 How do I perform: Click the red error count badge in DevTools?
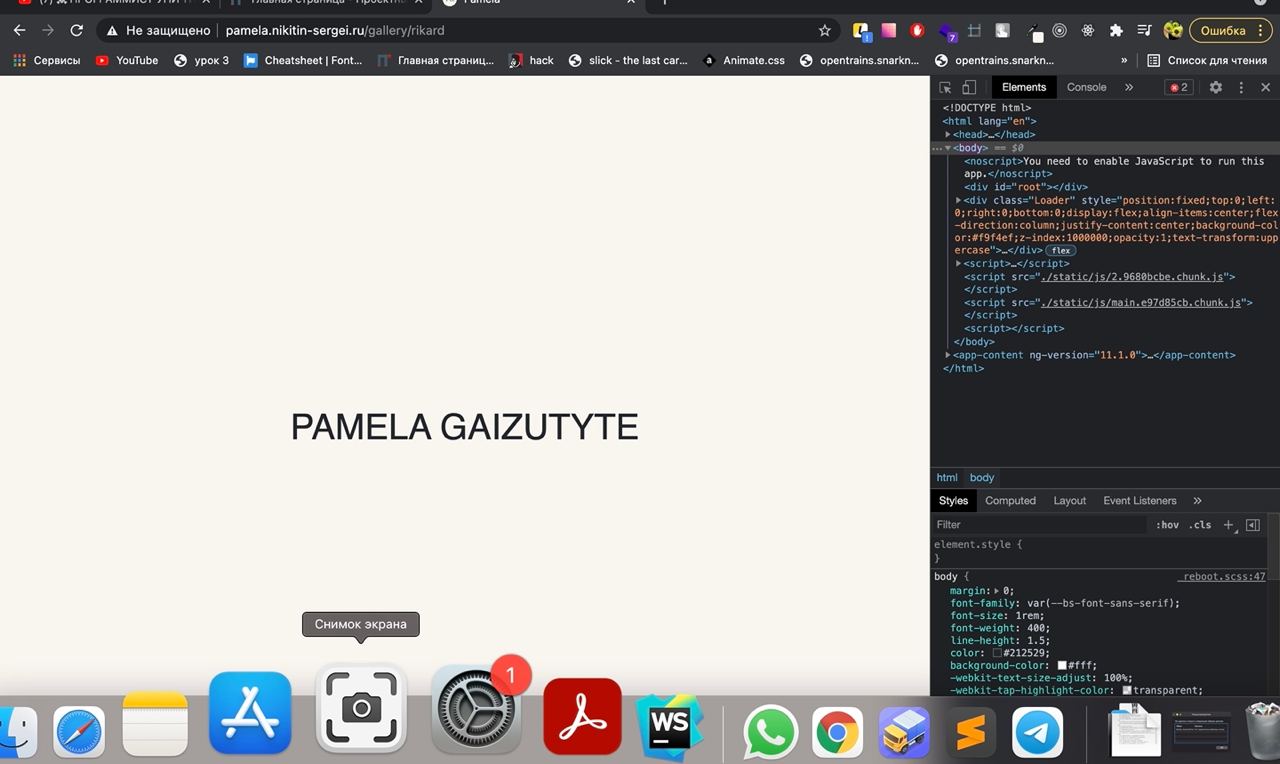(x=1179, y=88)
